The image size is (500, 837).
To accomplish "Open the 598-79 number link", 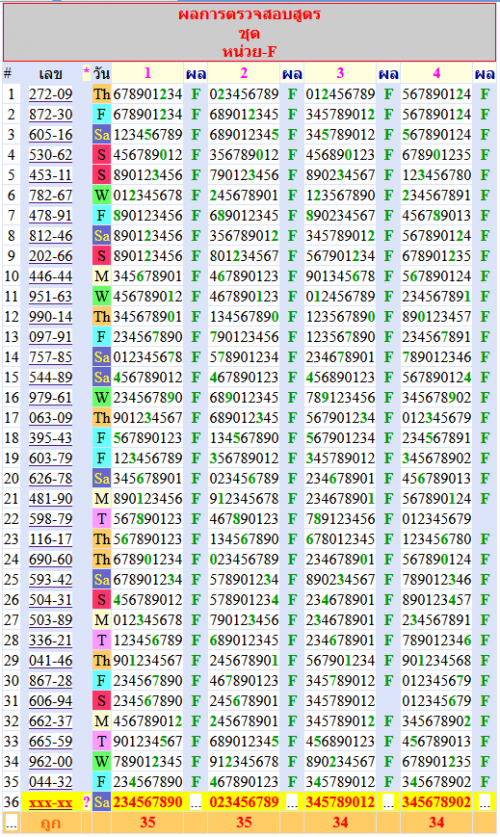I will (x=51, y=519).
